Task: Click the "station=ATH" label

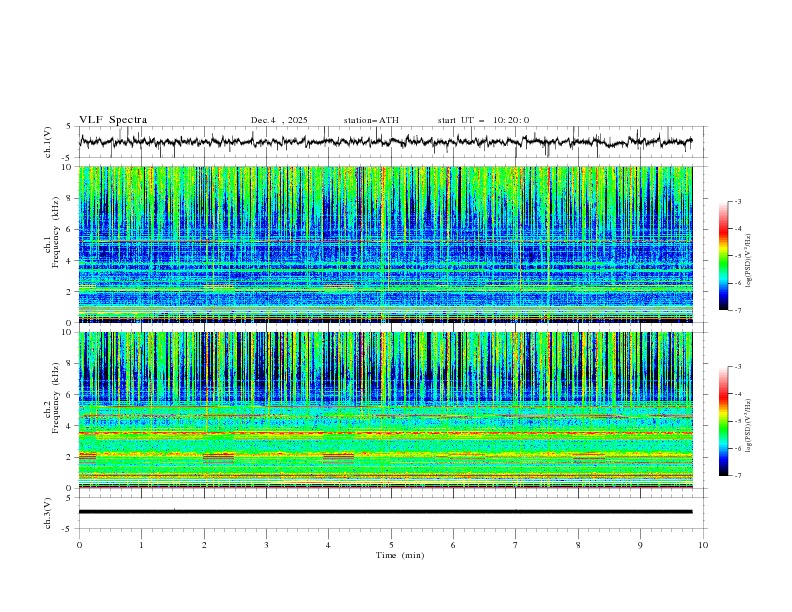Action: point(371,120)
